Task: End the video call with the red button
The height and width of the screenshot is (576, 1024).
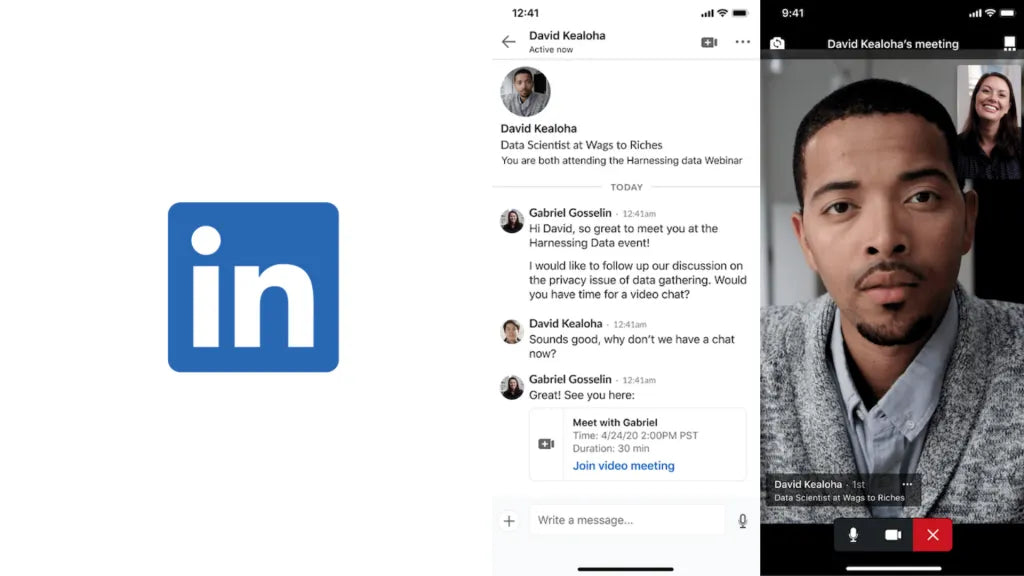Action: click(x=932, y=535)
